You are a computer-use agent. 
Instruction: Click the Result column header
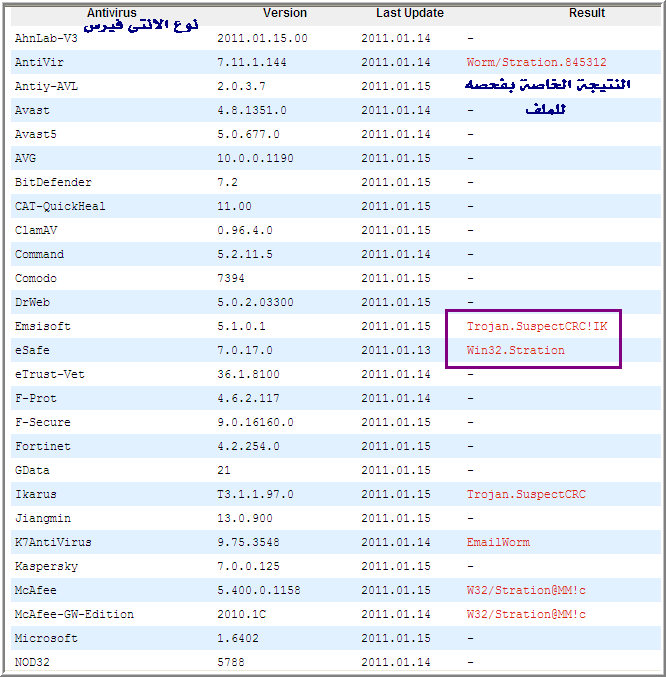pos(587,13)
